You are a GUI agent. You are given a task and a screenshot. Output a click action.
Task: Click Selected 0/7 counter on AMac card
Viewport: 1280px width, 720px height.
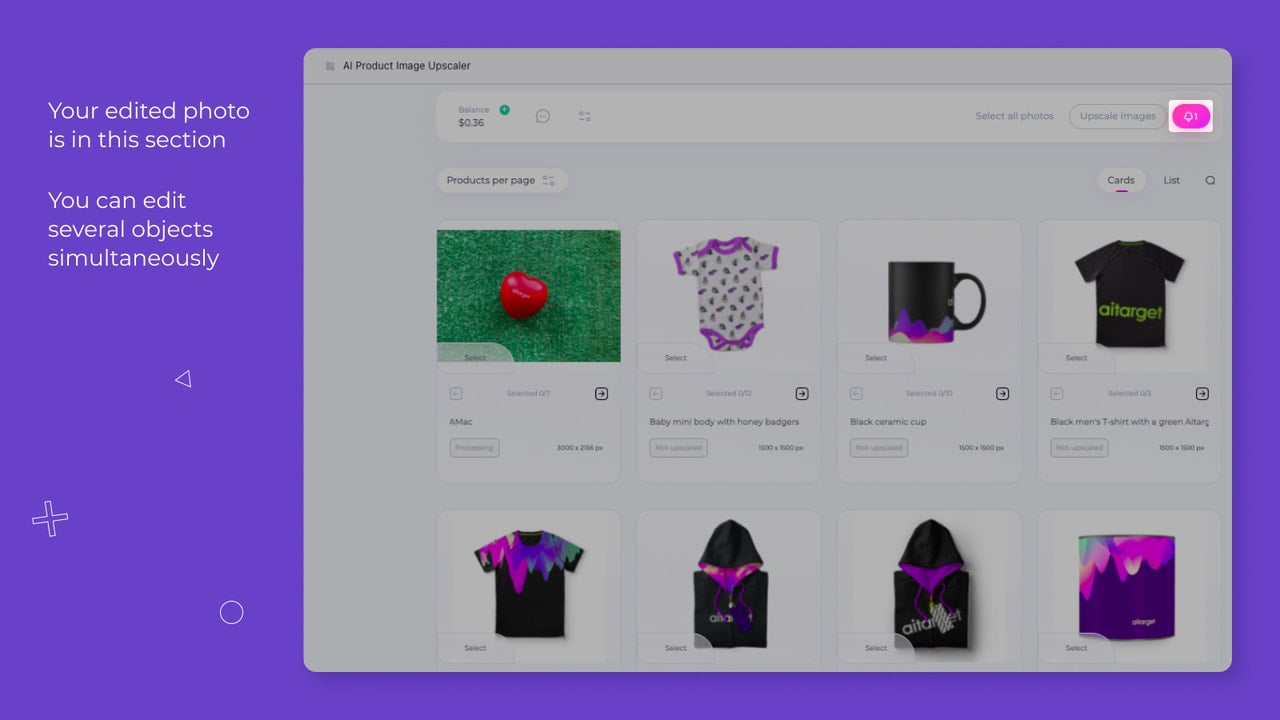[x=528, y=394]
